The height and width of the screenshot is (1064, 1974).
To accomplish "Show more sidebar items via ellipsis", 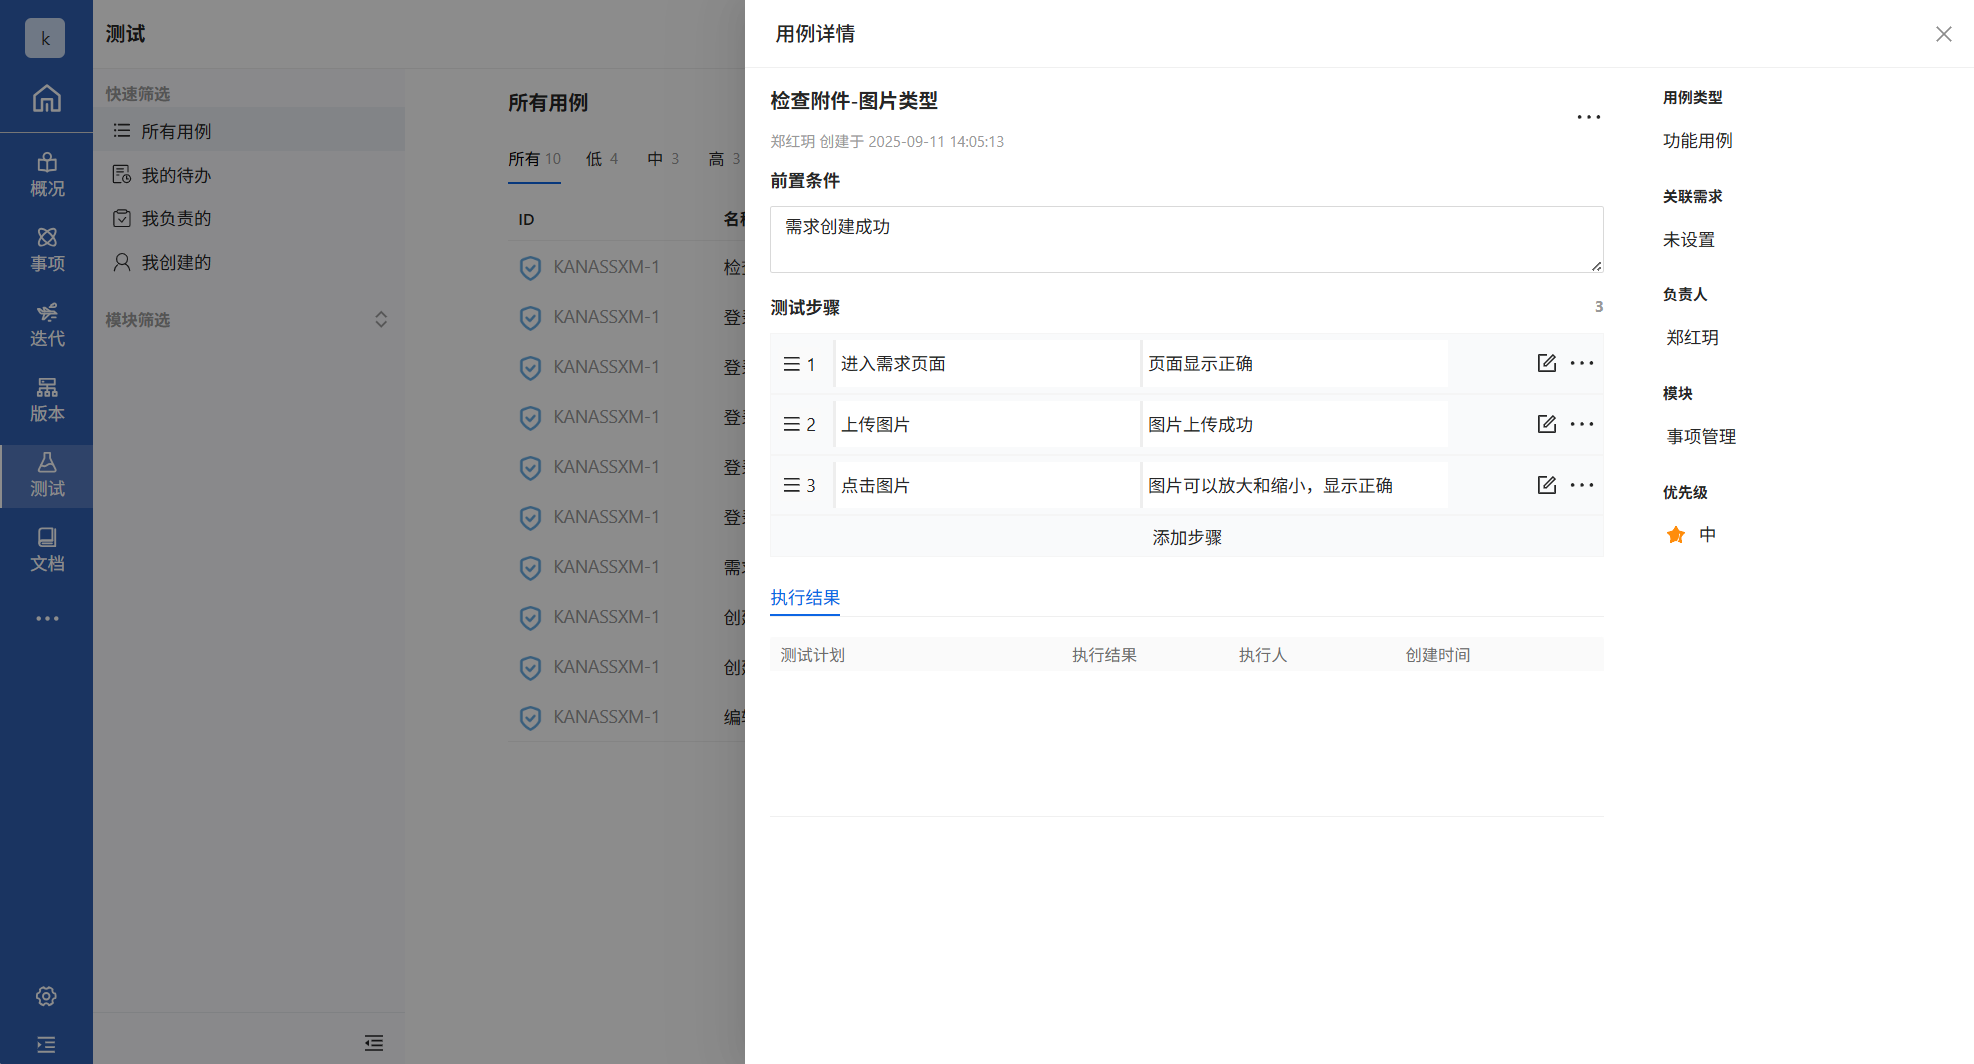I will pyautogui.click(x=47, y=618).
